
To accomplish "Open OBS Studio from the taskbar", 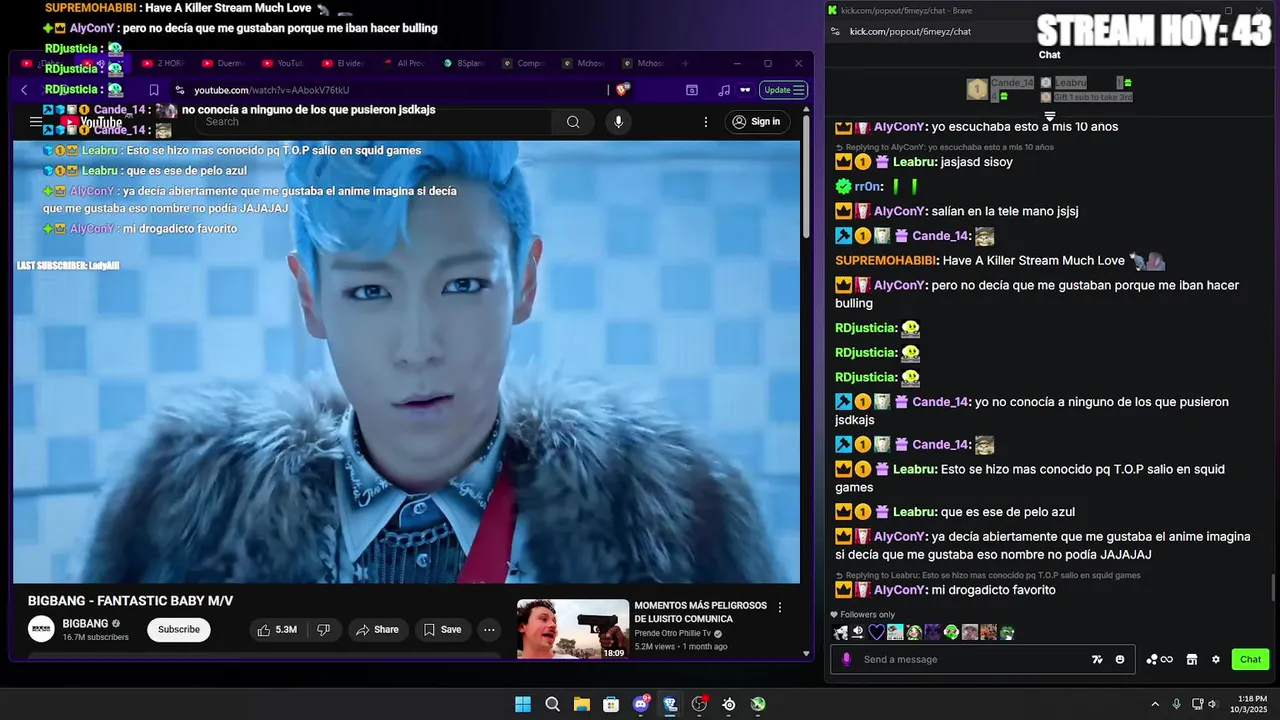I will pos(699,704).
